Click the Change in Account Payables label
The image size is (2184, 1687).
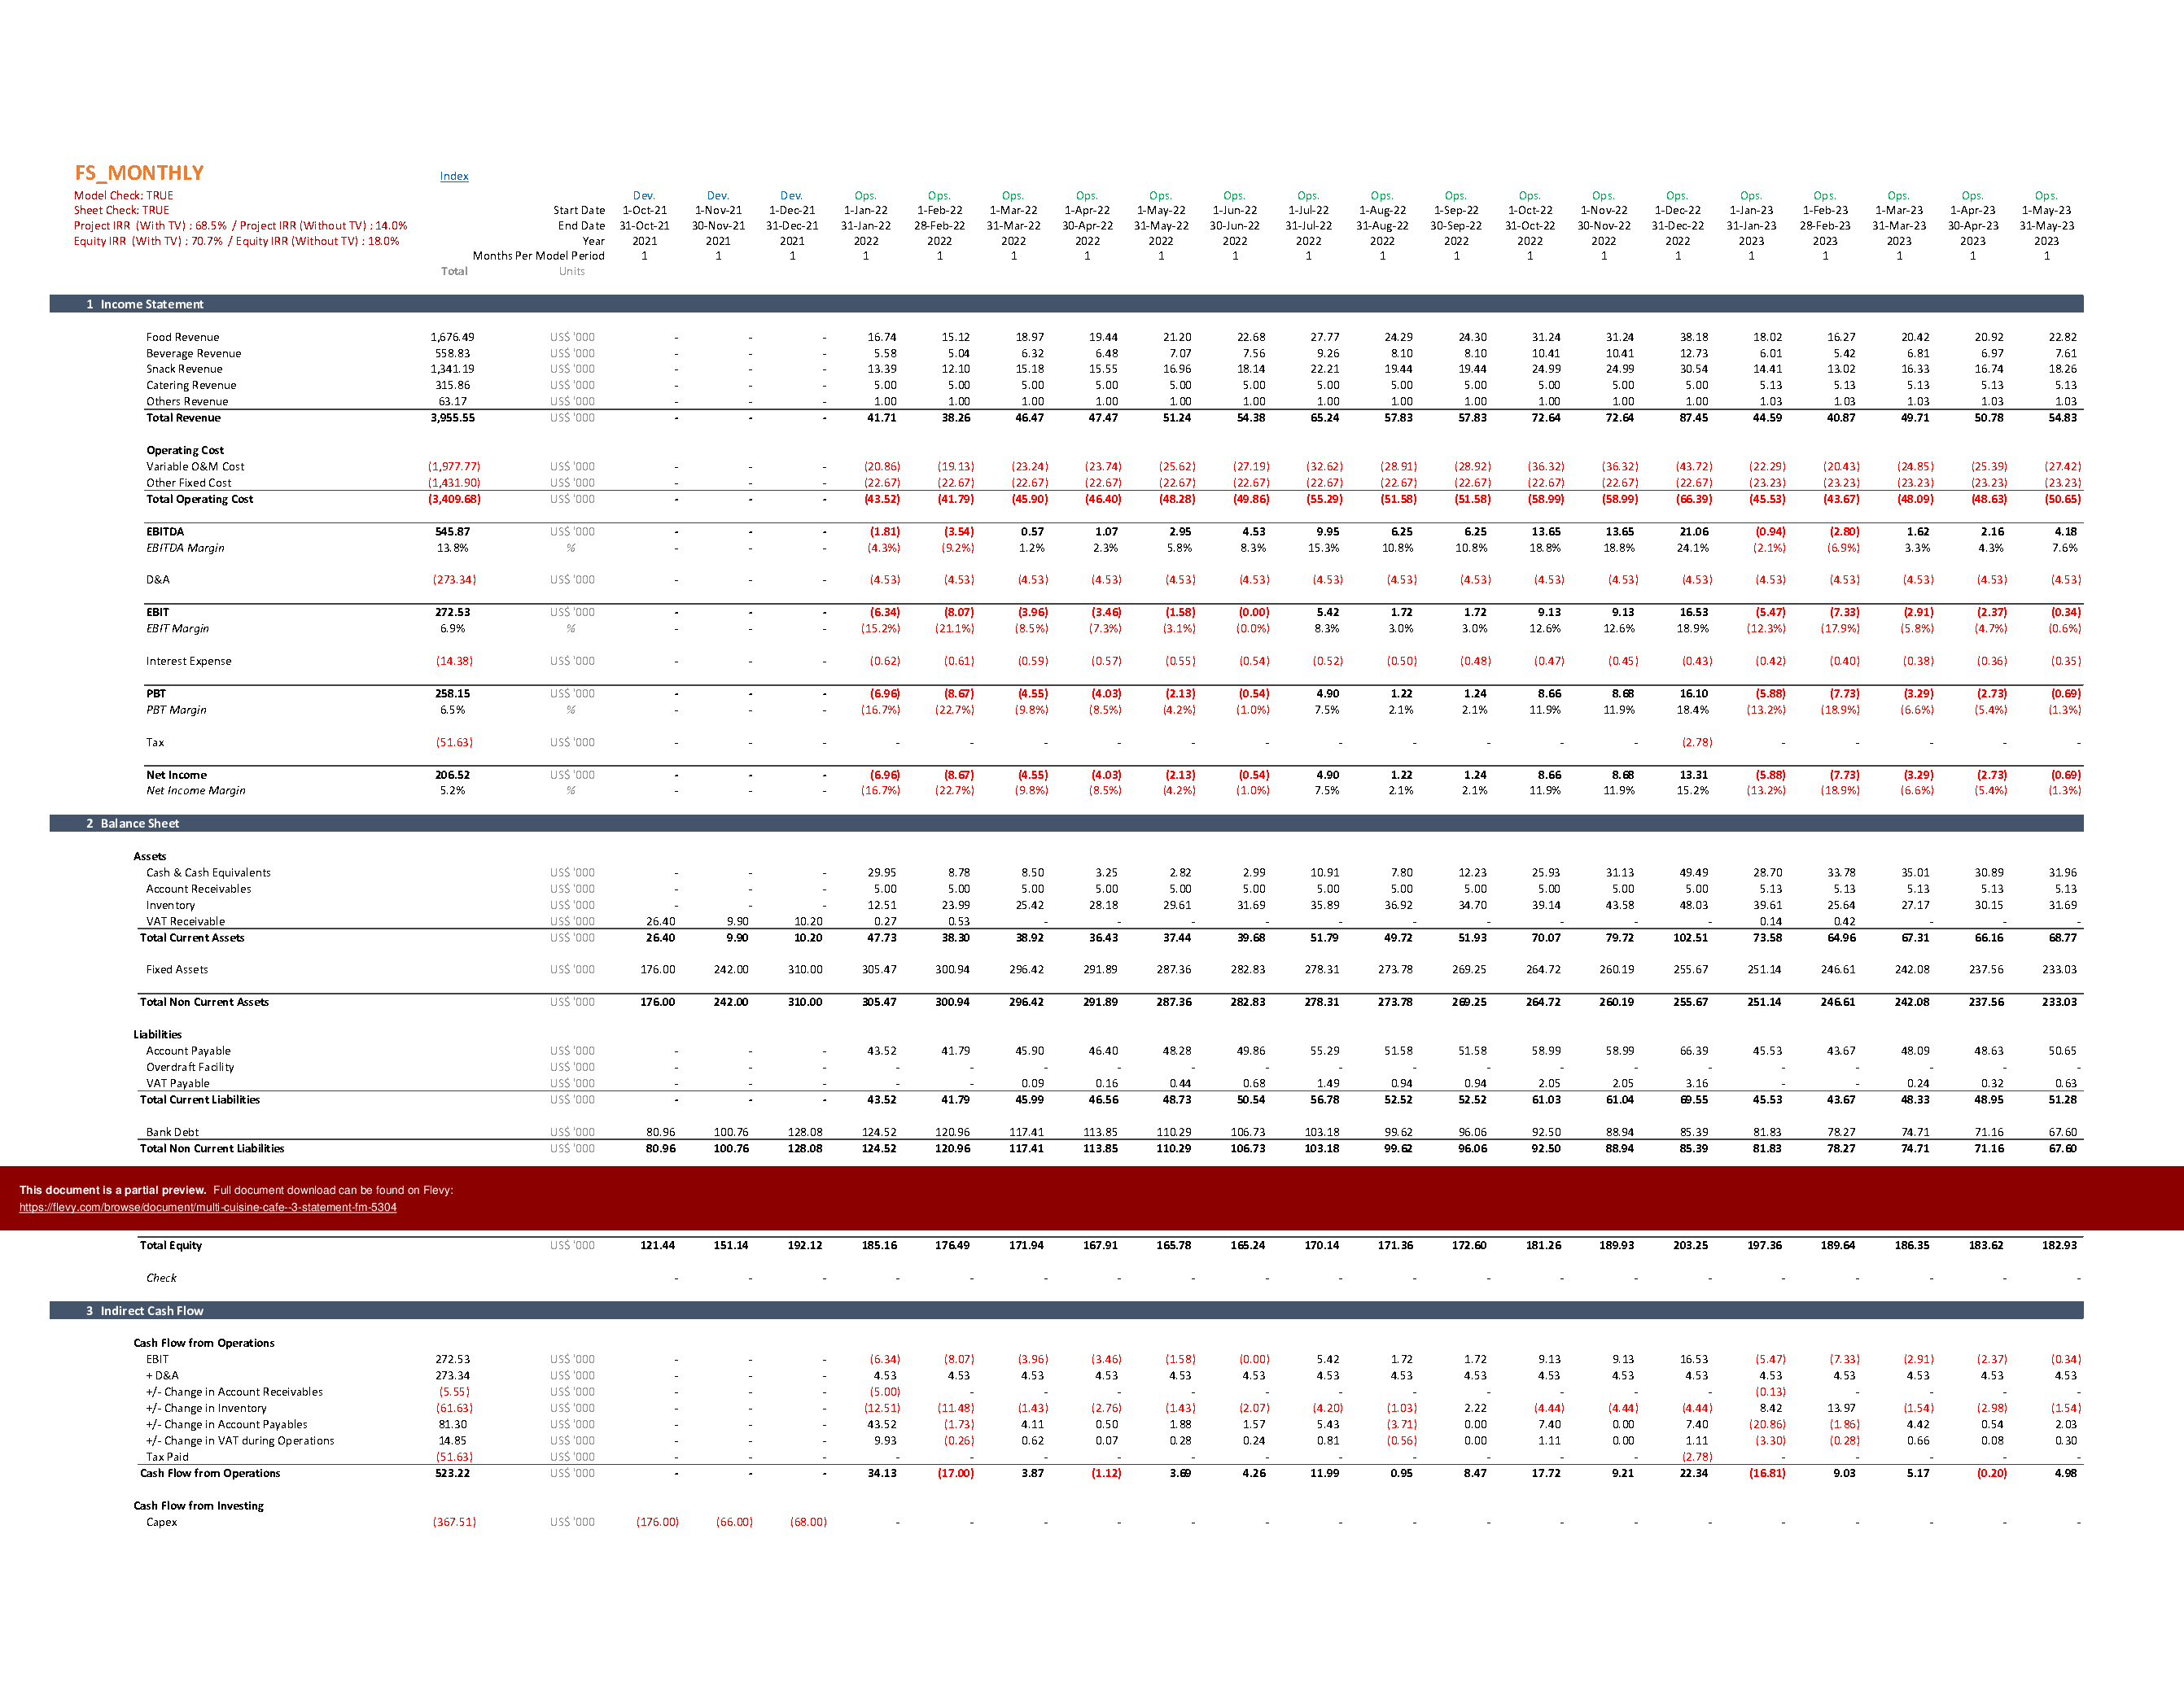[227, 1424]
